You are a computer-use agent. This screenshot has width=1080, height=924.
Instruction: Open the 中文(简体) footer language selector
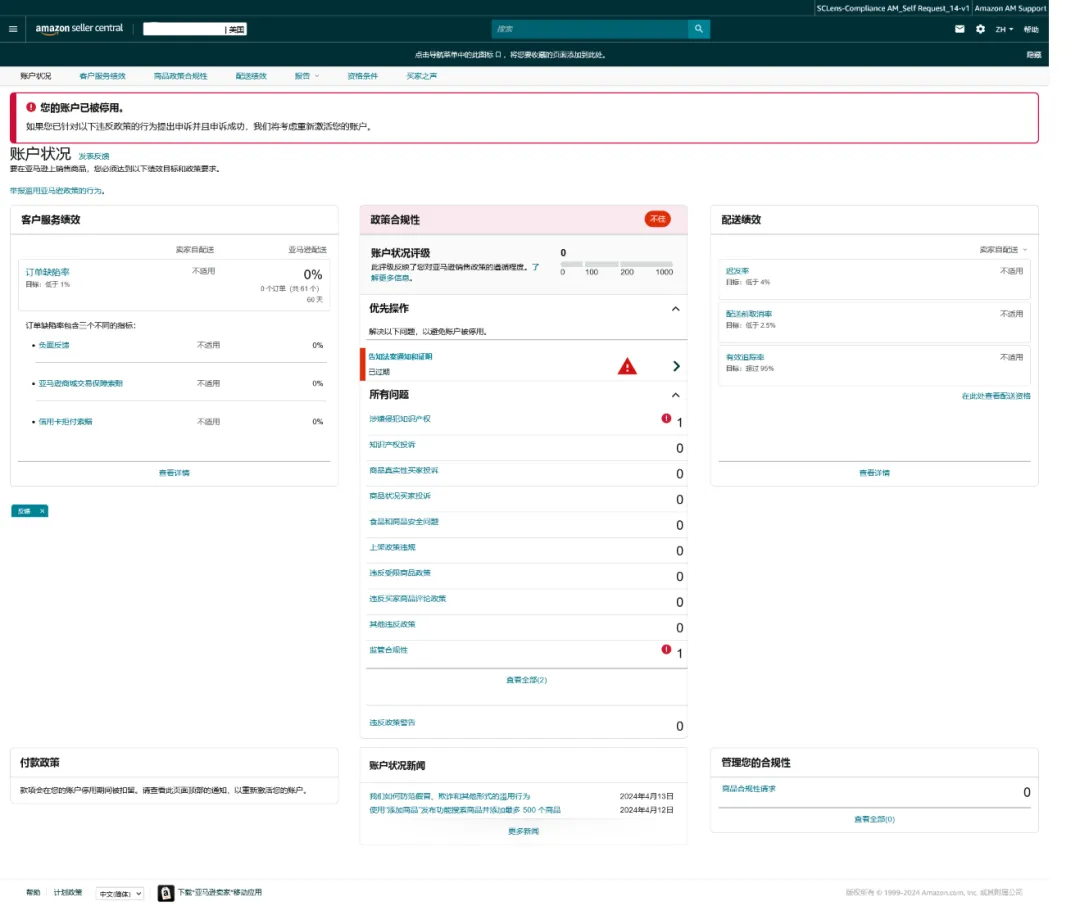120,893
